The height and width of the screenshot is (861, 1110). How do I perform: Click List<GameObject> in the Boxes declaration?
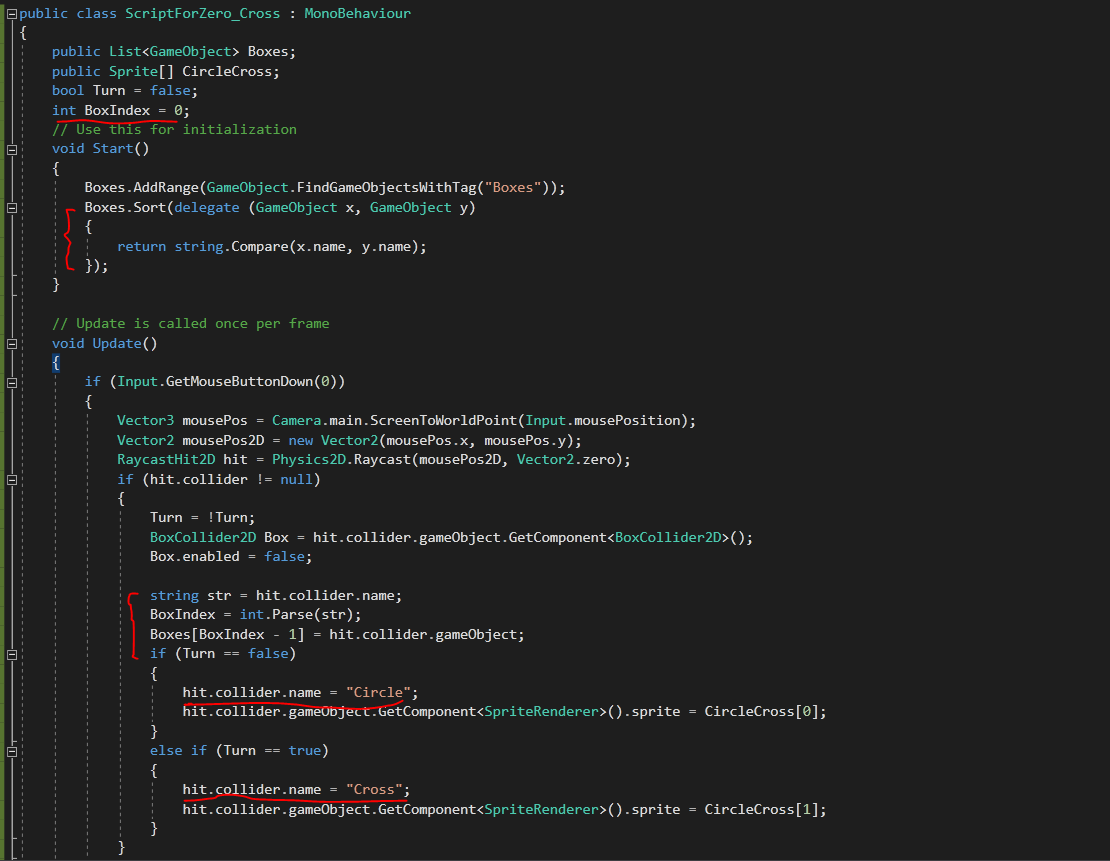173,52
